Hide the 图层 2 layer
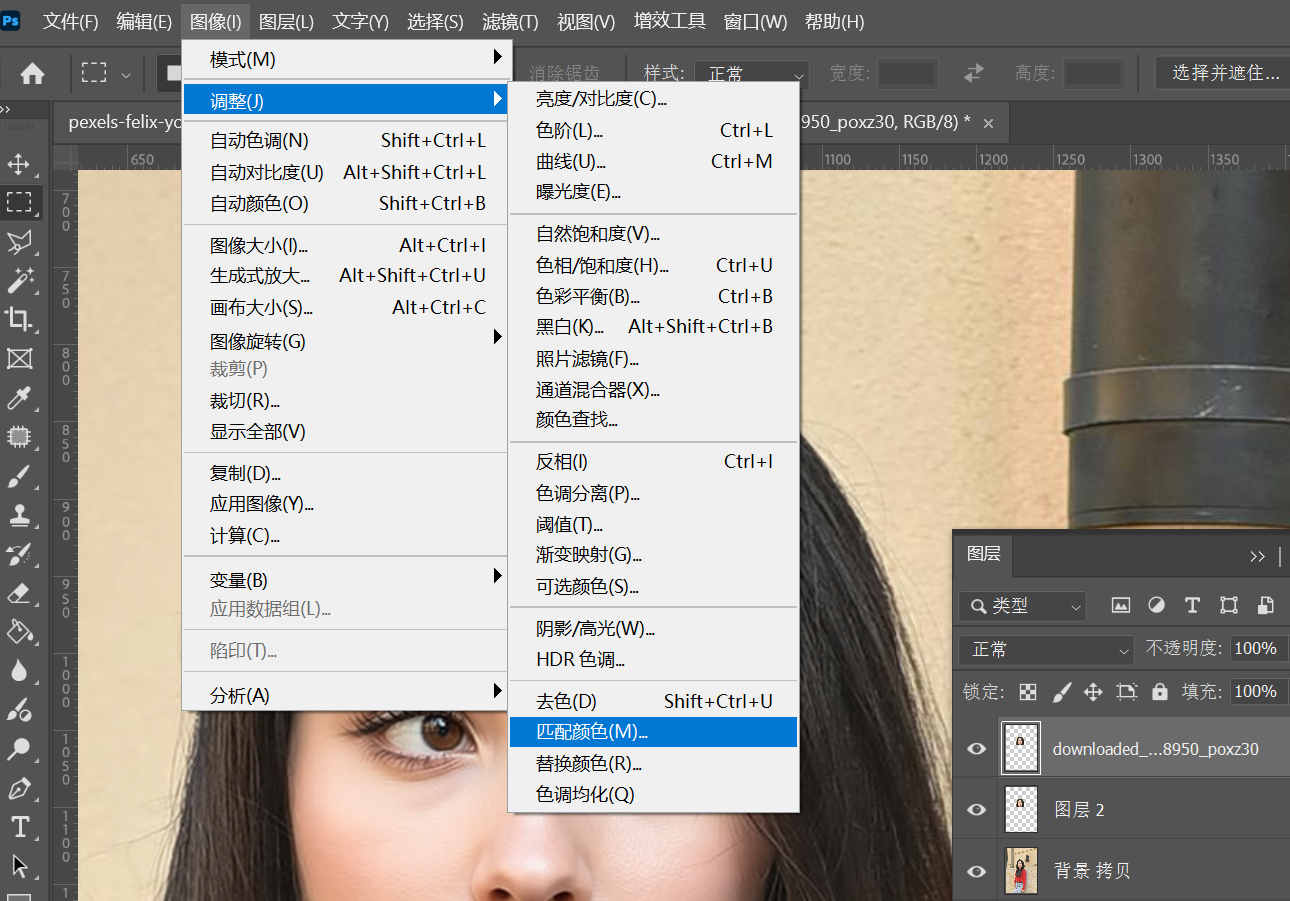Image resolution: width=1290 pixels, height=901 pixels. click(976, 810)
